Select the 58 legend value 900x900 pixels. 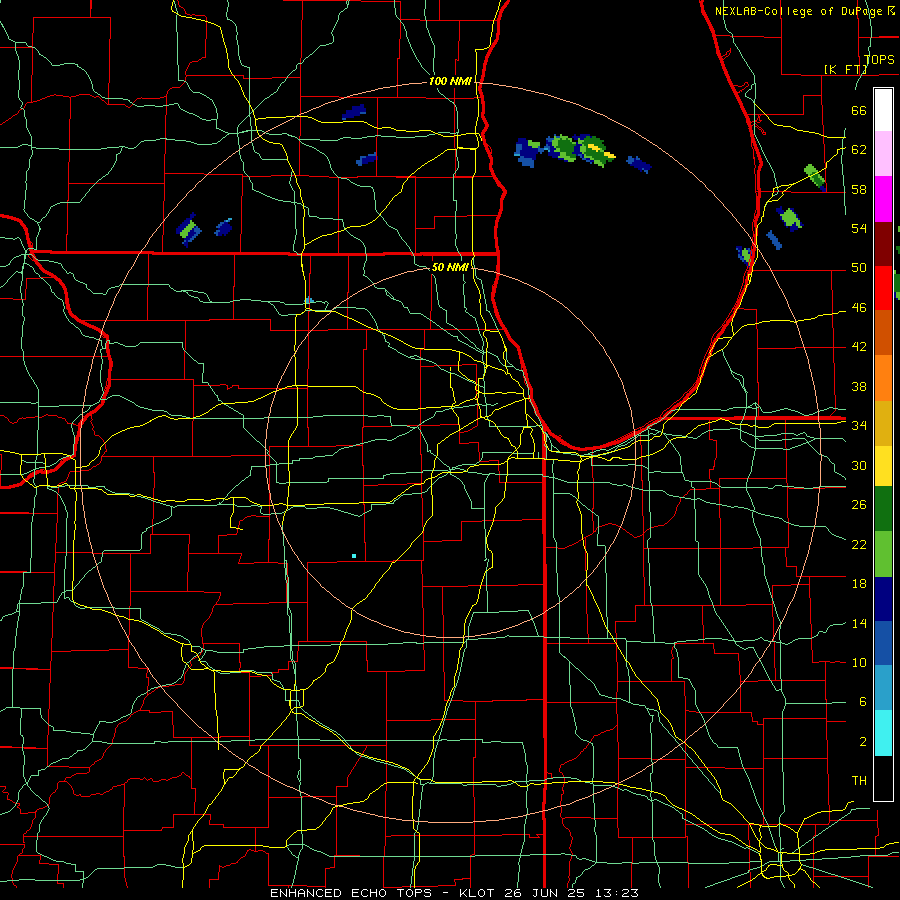pyautogui.click(x=859, y=189)
